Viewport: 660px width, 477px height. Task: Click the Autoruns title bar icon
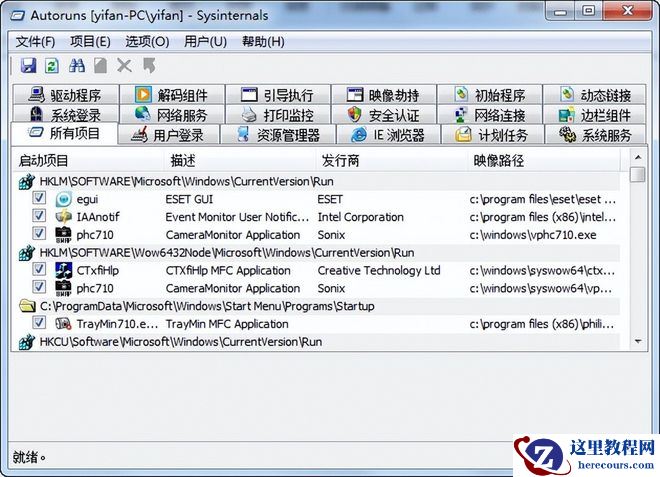[x=18, y=16]
